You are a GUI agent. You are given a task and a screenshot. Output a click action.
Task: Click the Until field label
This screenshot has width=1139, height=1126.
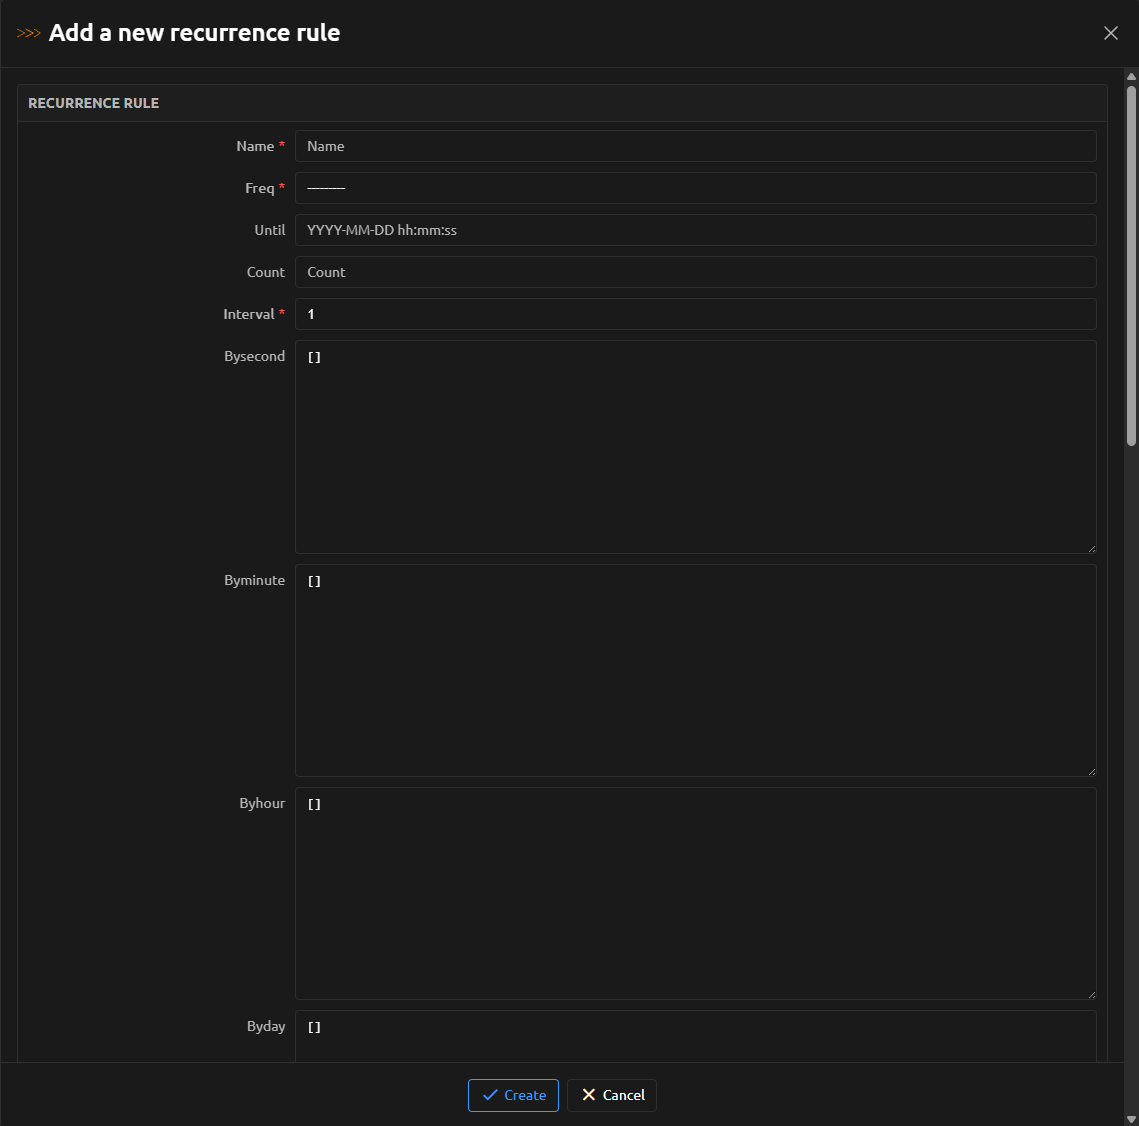point(269,230)
